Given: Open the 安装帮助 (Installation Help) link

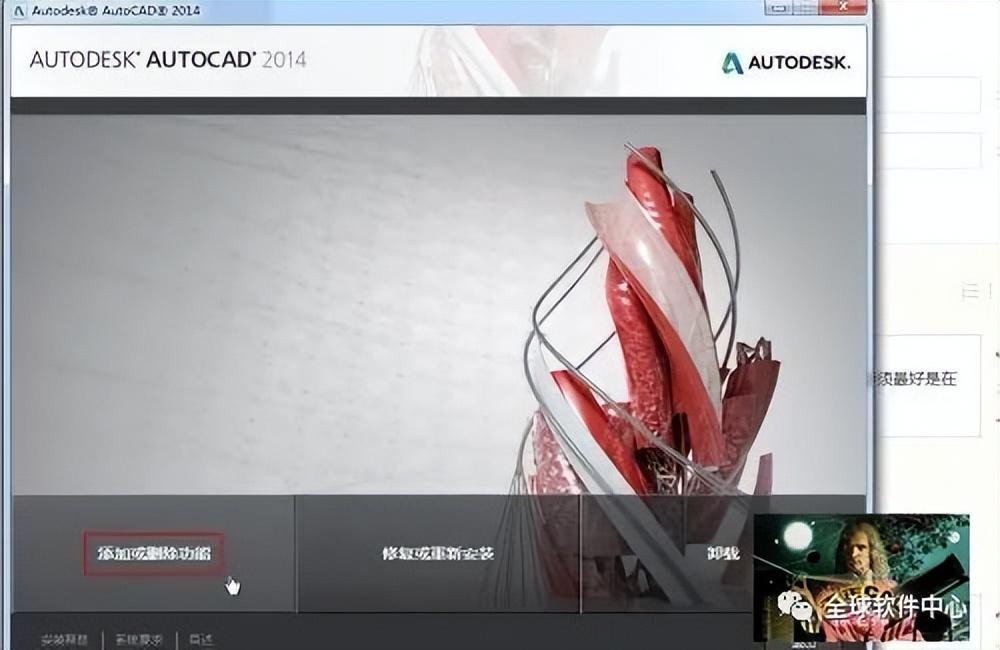Looking at the screenshot, I should (64, 640).
